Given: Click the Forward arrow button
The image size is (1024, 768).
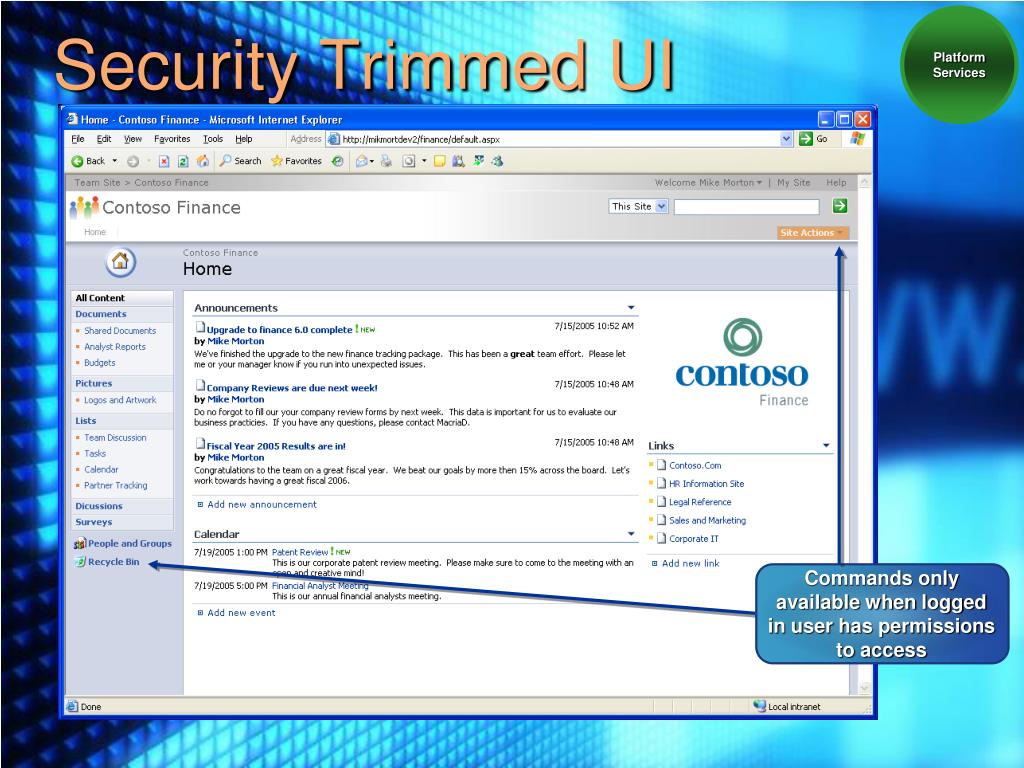Looking at the screenshot, I should [133, 161].
